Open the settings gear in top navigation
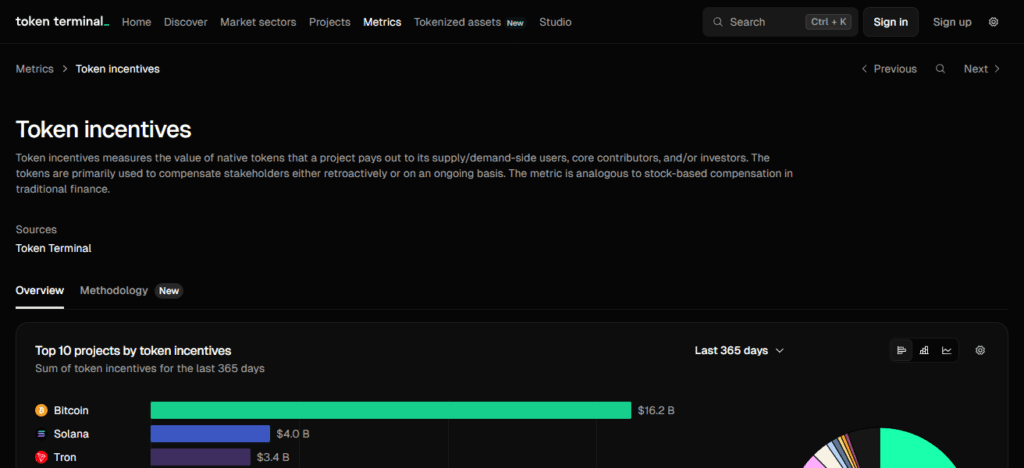Image resolution: width=1024 pixels, height=468 pixels. 993,22
